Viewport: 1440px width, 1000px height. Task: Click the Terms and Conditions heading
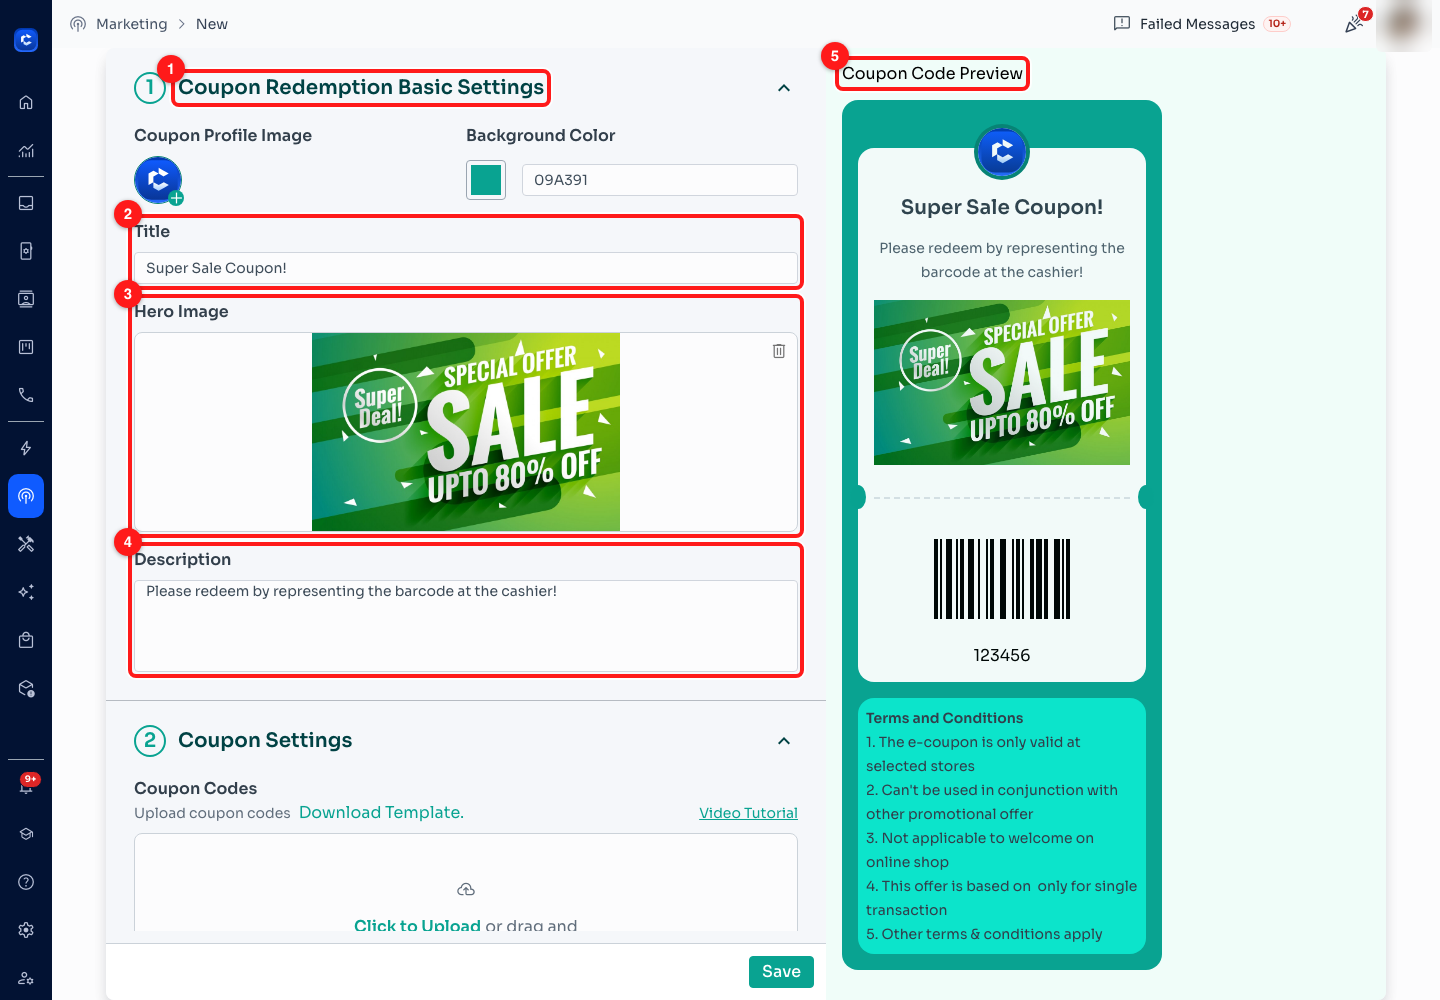click(x=944, y=718)
